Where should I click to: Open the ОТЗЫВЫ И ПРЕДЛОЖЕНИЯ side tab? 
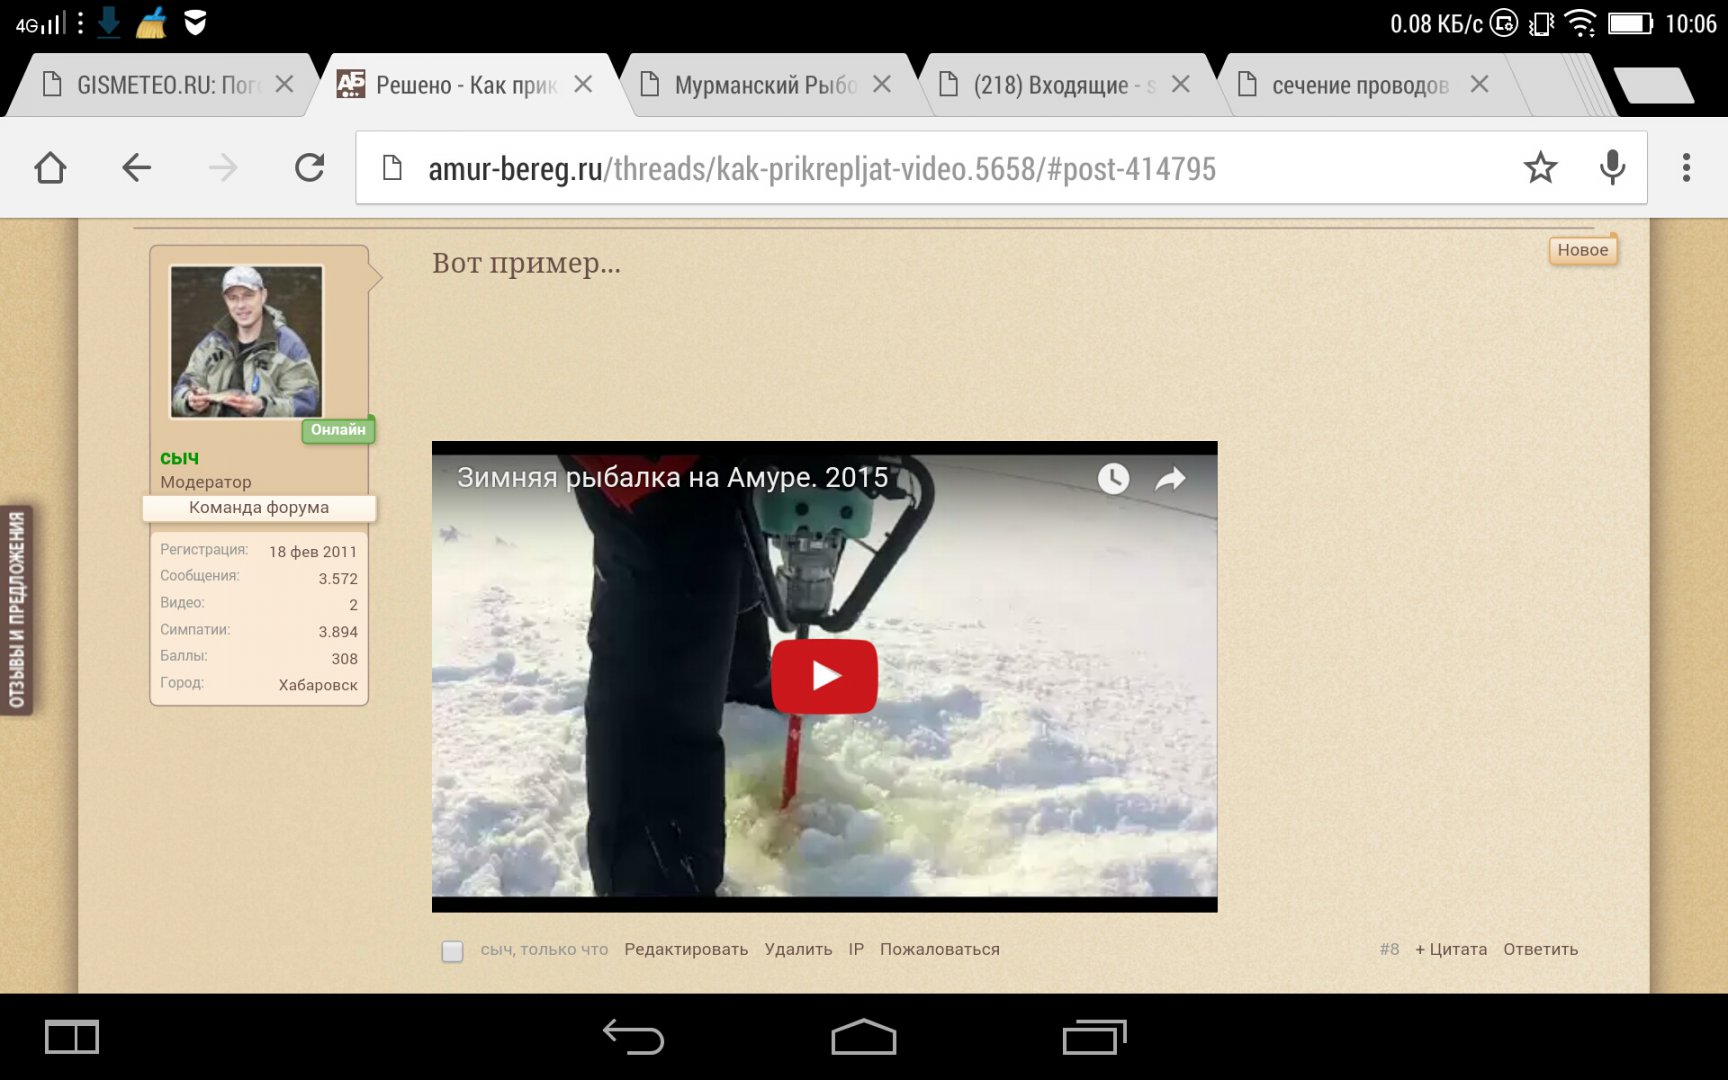tap(16, 610)
